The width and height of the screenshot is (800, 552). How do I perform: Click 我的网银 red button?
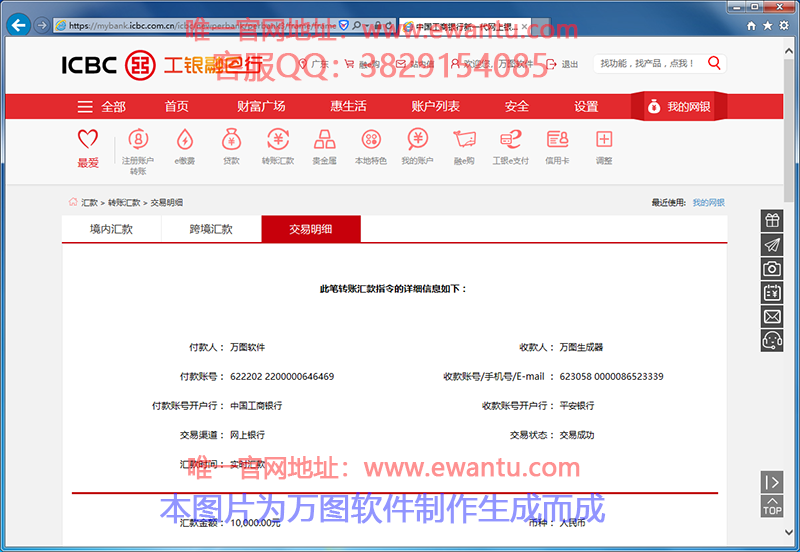[x=679, y=107]
